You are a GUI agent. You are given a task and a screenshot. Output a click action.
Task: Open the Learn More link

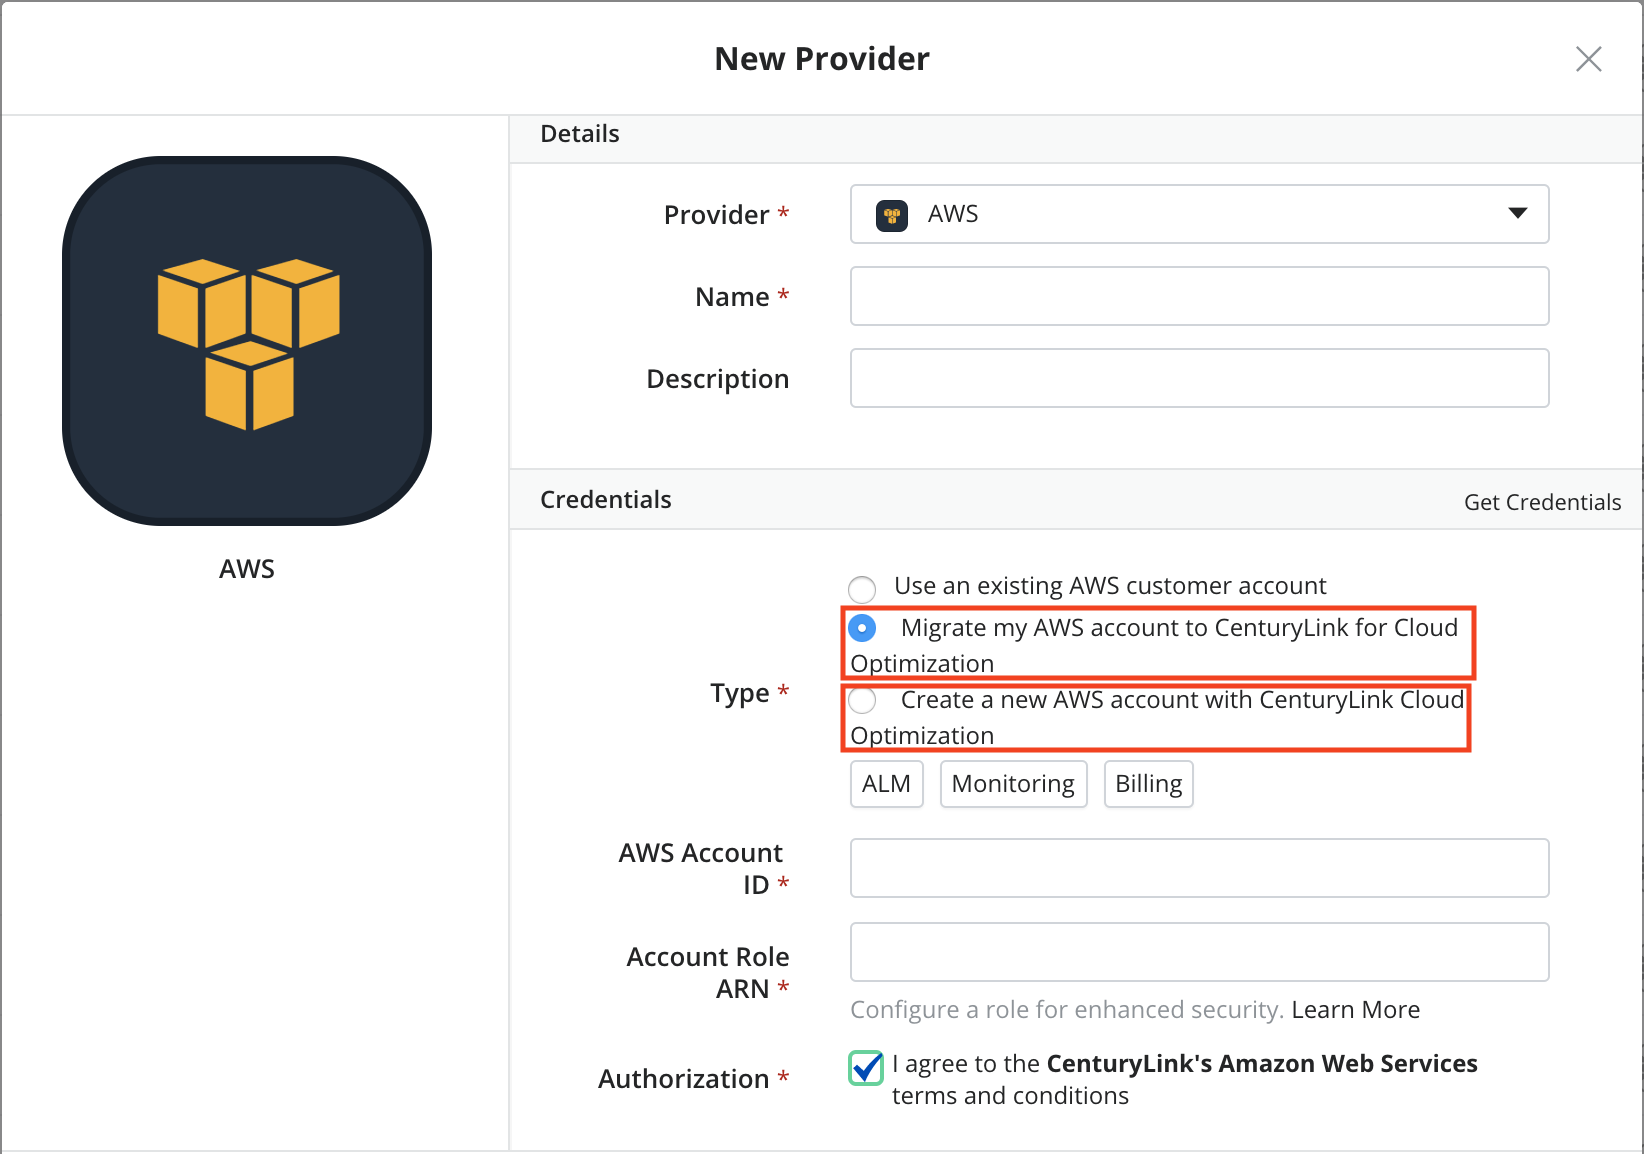1355,1010
